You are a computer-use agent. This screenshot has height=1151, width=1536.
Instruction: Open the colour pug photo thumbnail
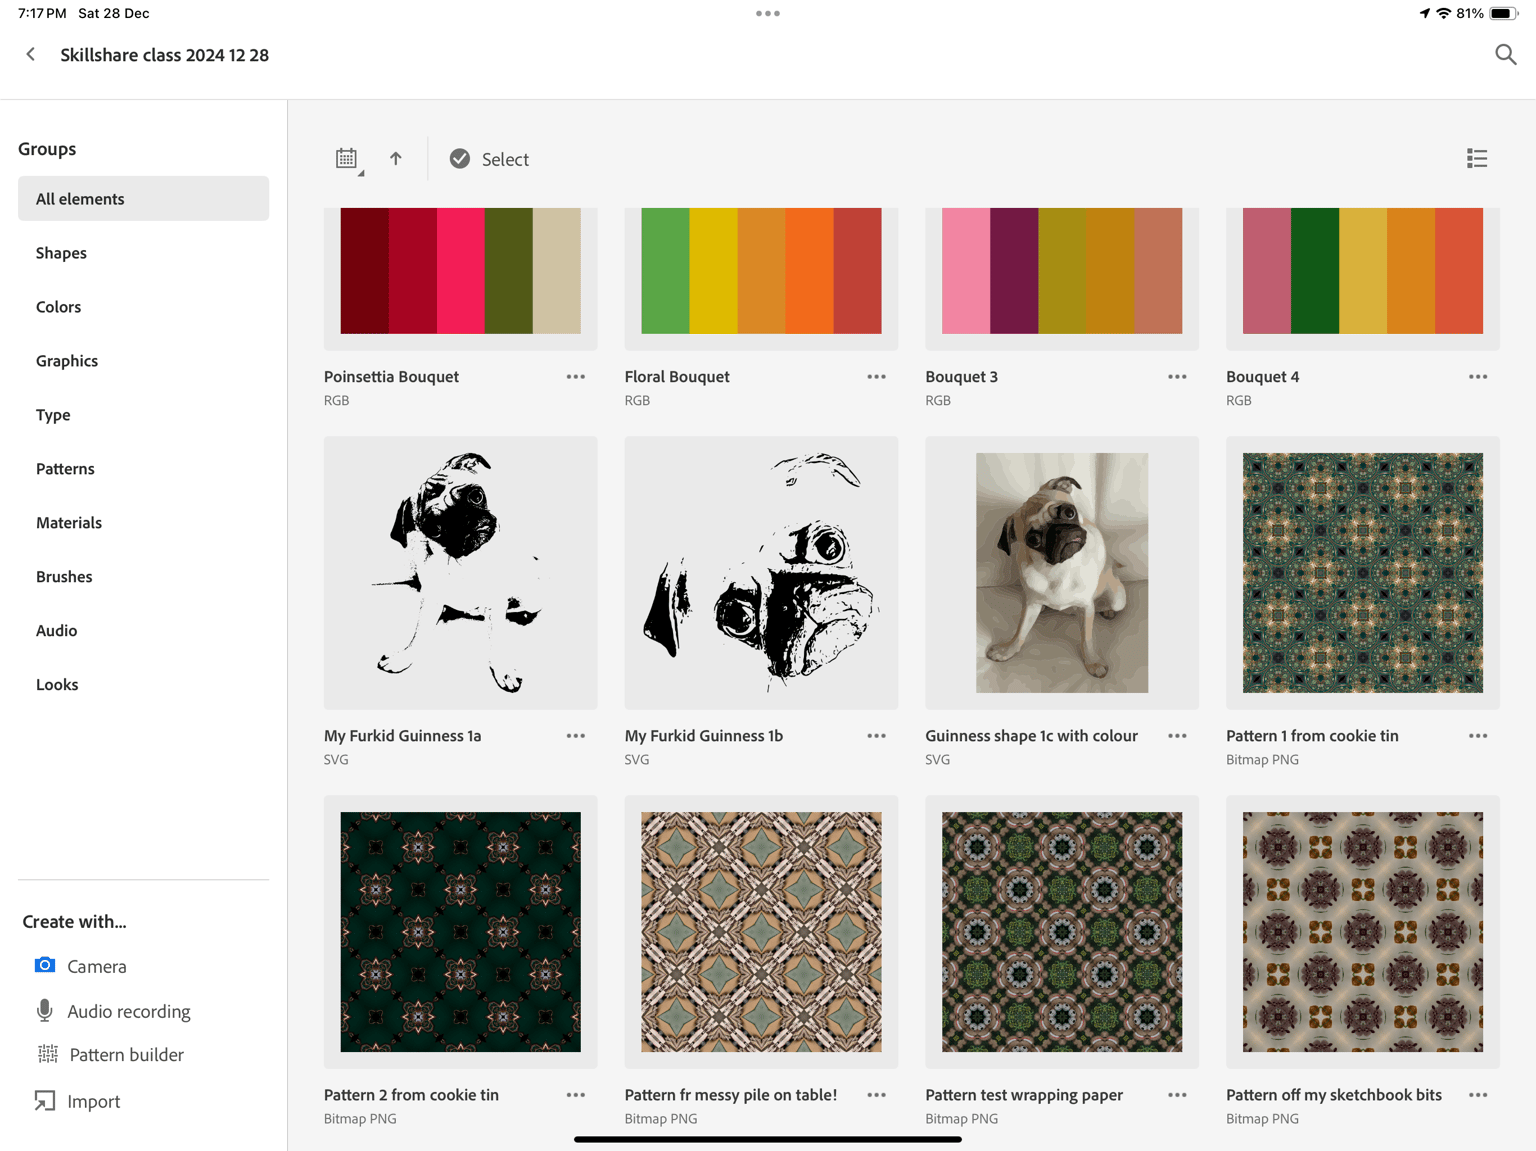pyautogui.click(x=1062, y=573)
